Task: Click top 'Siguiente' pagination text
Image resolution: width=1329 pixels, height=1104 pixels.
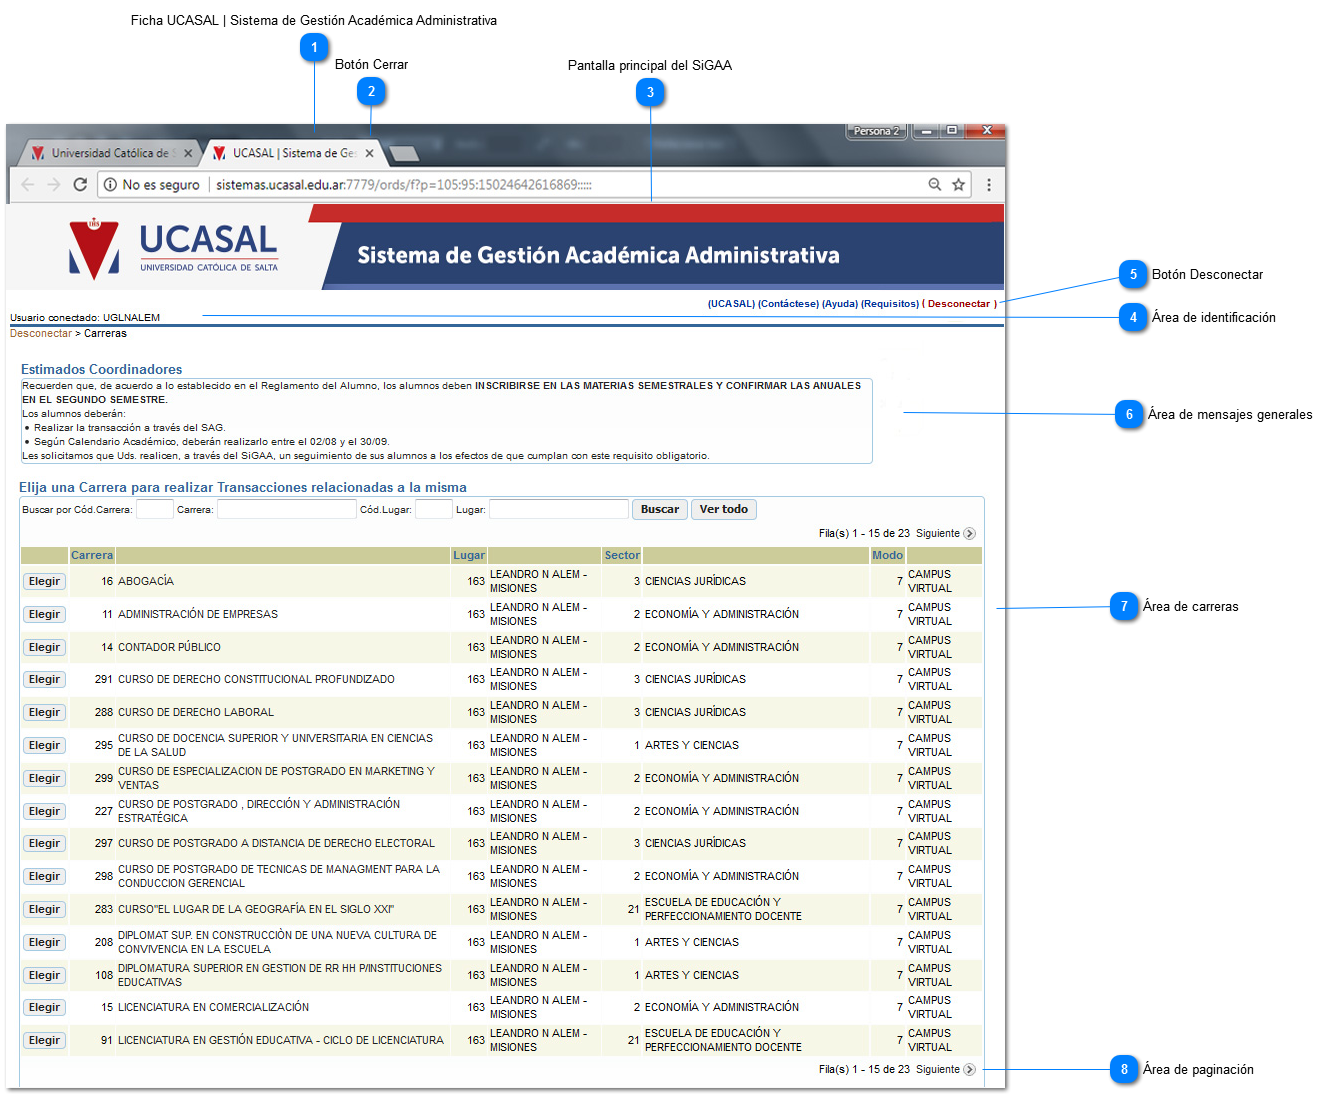Action: (x=938, y=534)
